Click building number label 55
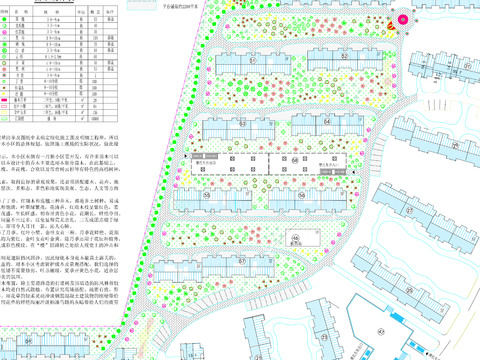 tap(207, 195)
